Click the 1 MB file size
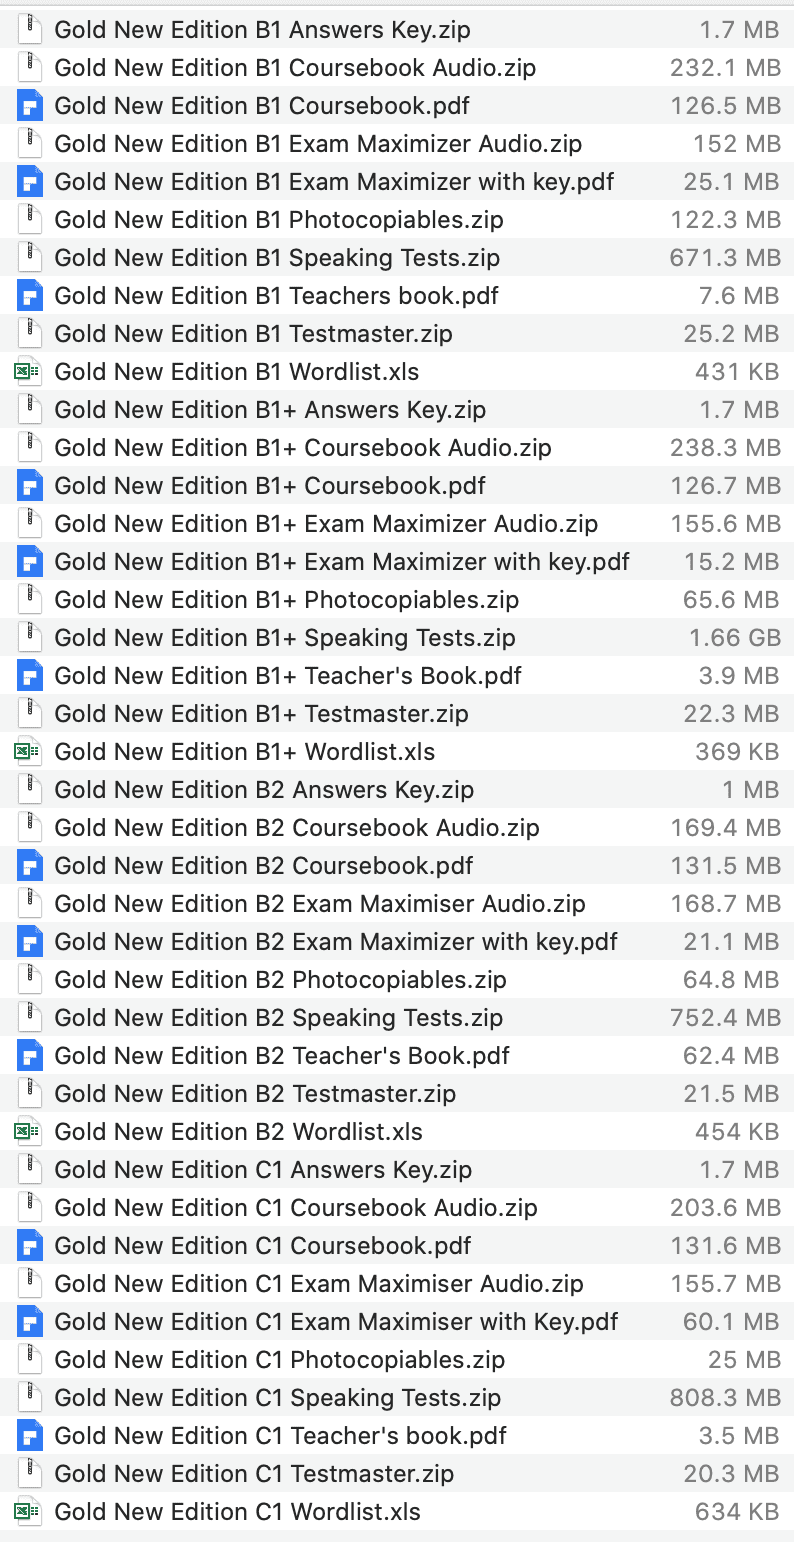794x1542 pixels. (x=750, y=790)
